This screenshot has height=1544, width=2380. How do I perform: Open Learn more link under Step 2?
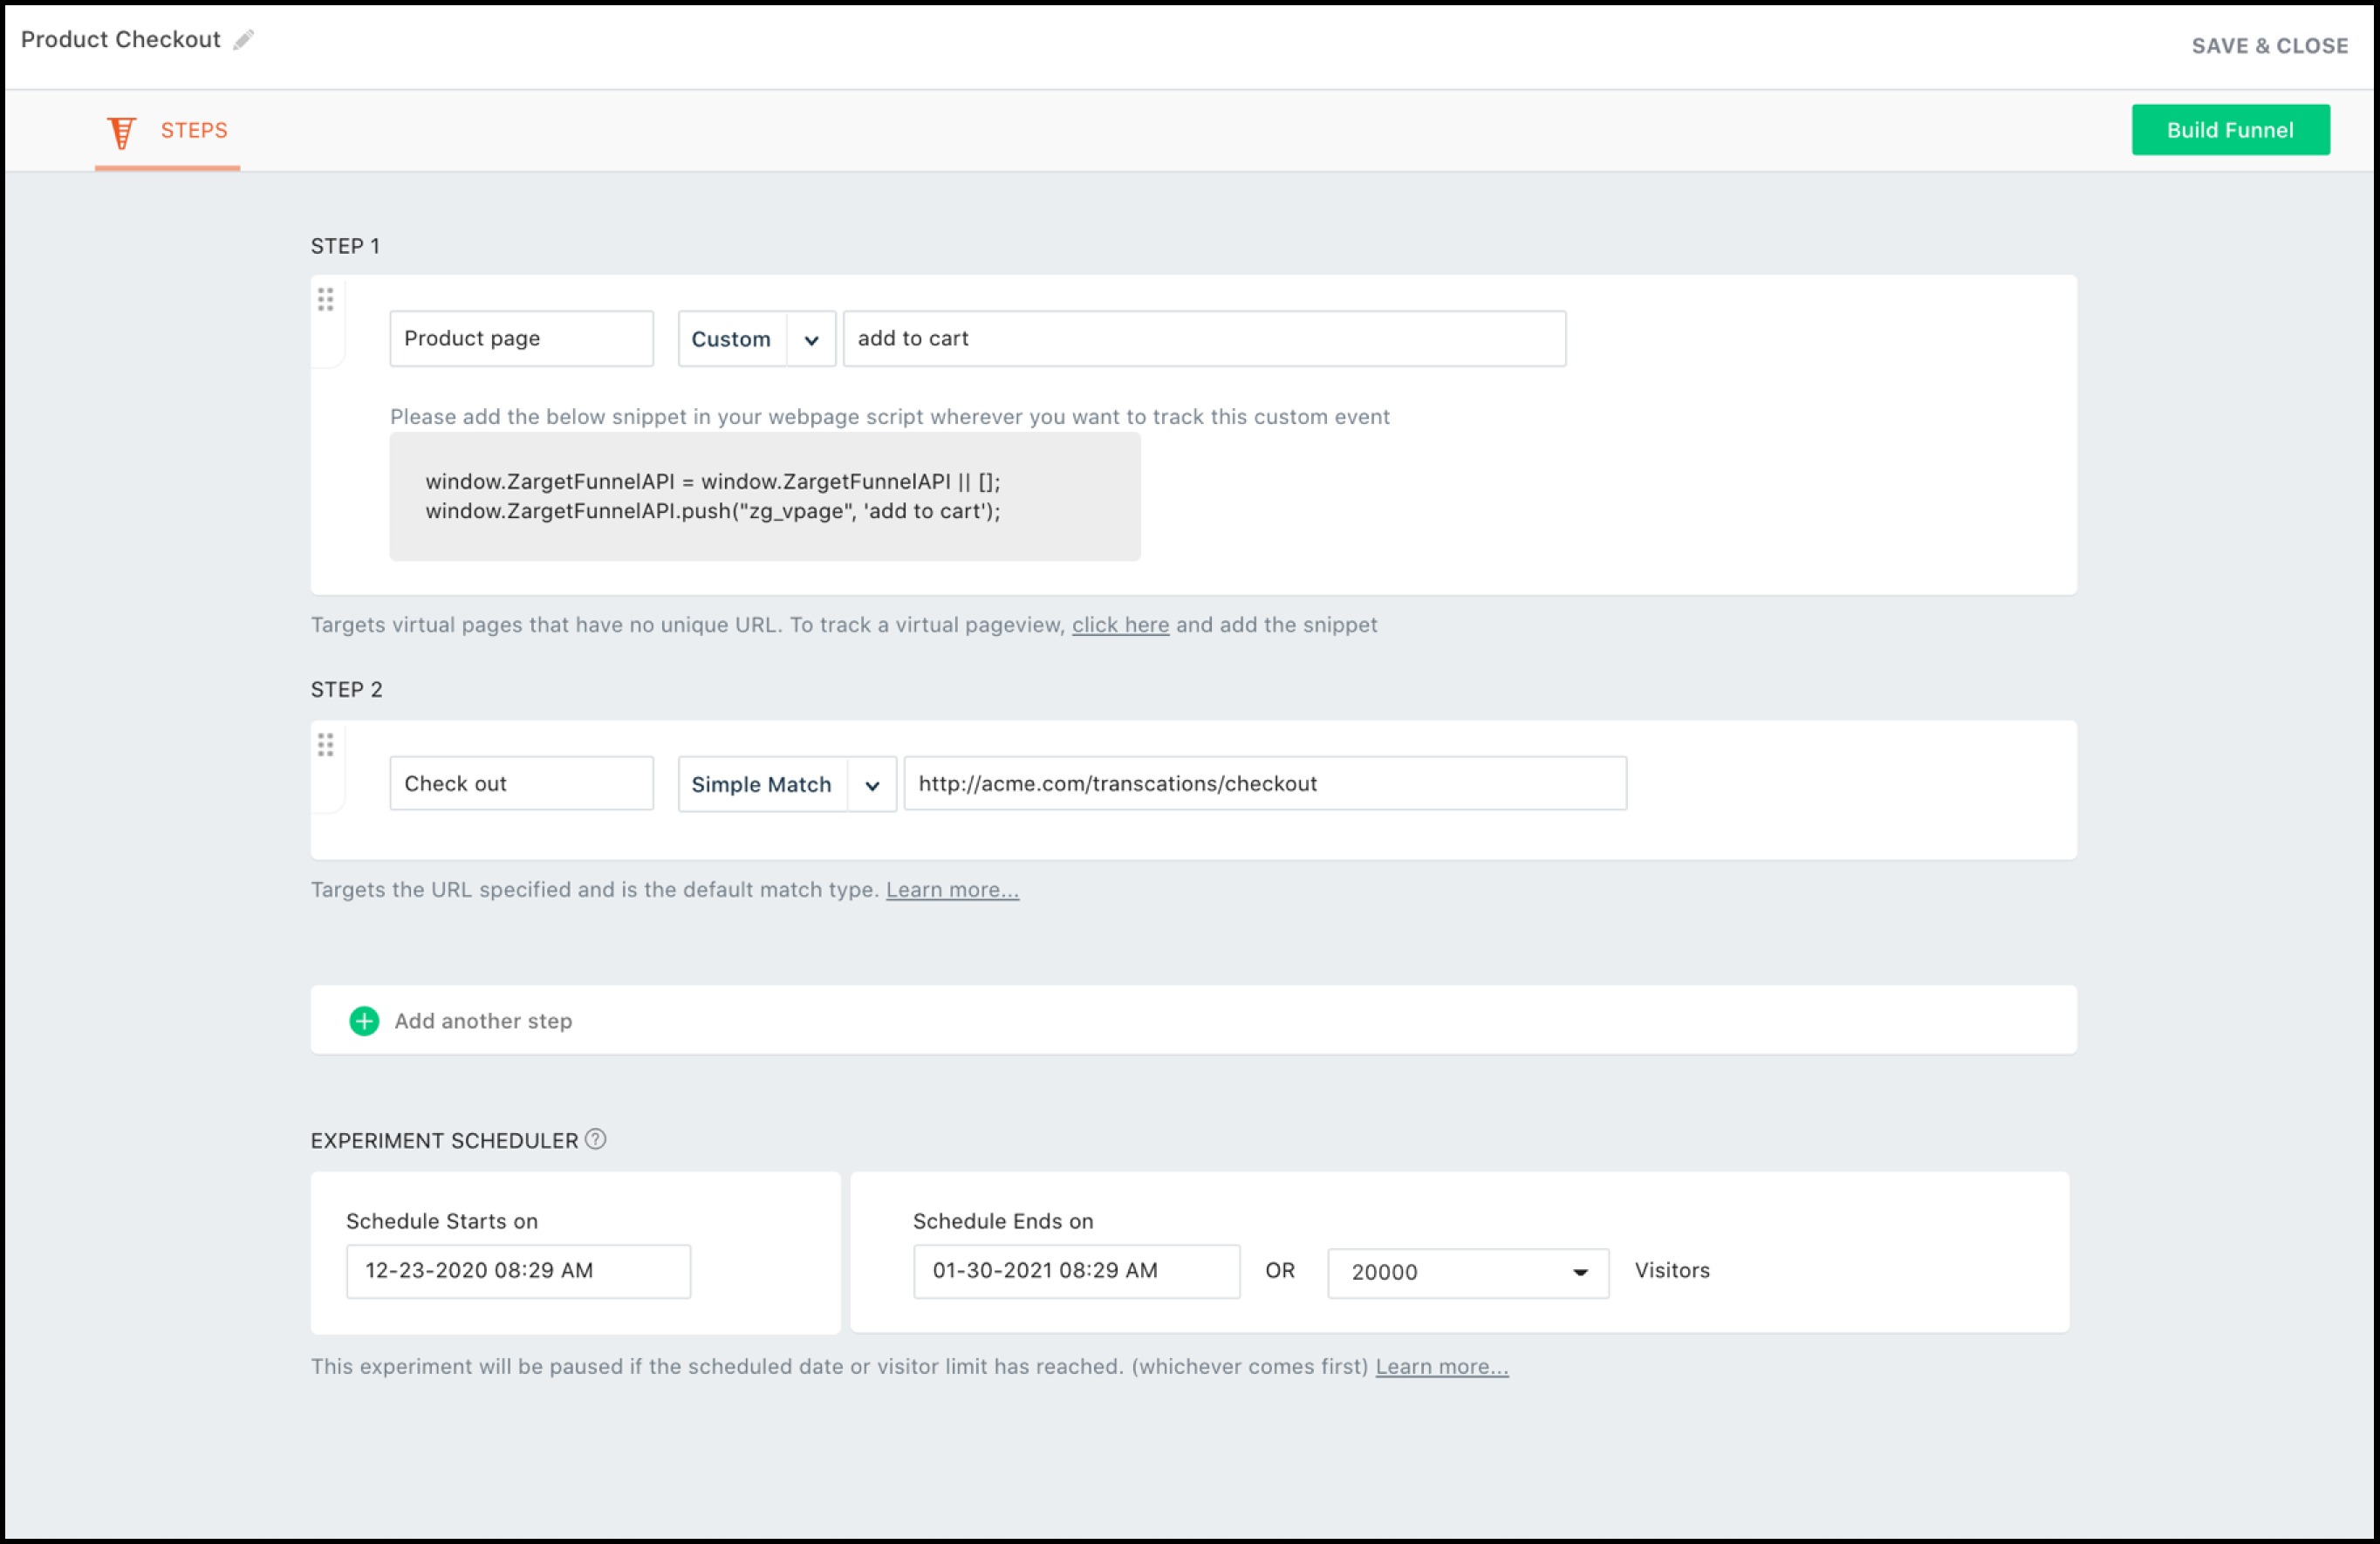click(x=952, y=890)
